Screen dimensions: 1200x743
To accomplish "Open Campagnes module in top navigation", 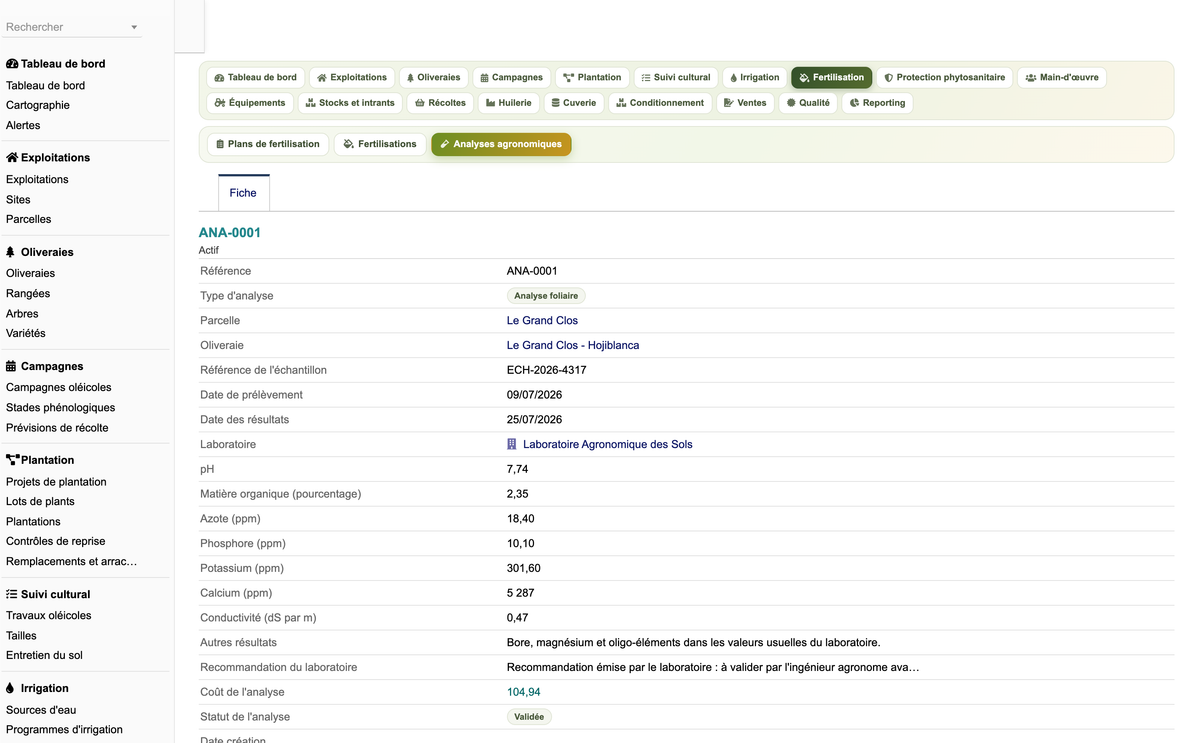I will click(511, 77).
